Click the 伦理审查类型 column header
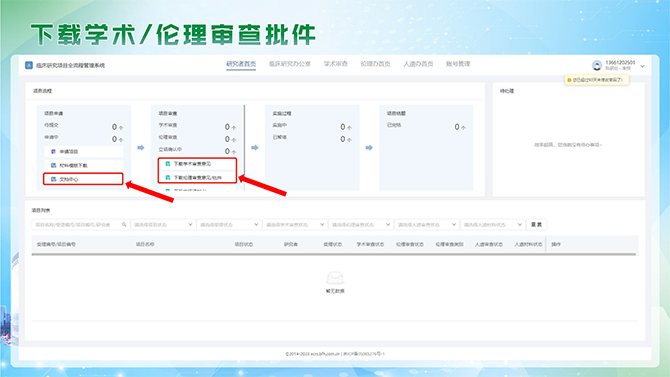Screen dimensions: 670x377 coord(449,244)
